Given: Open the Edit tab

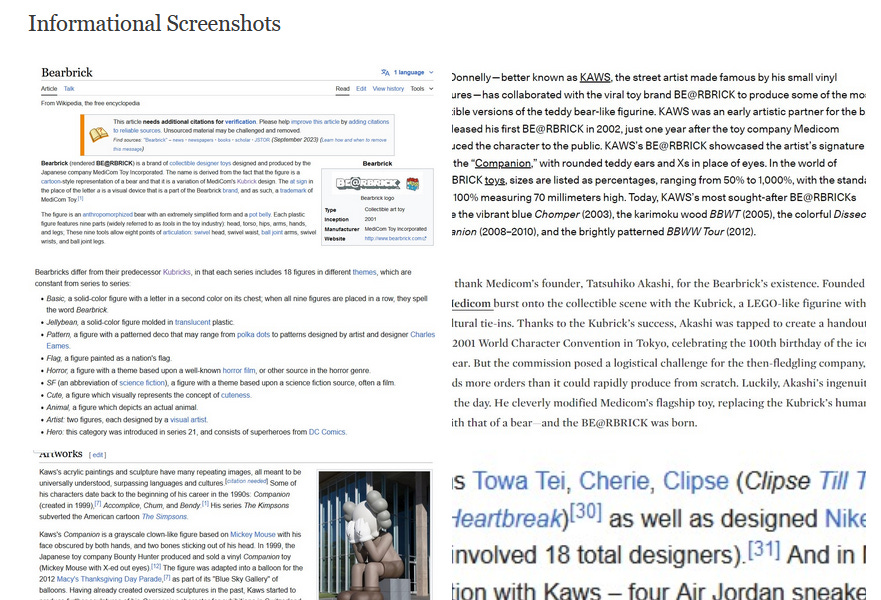Looking at the screenshot, I should click(x=361, y=89).
